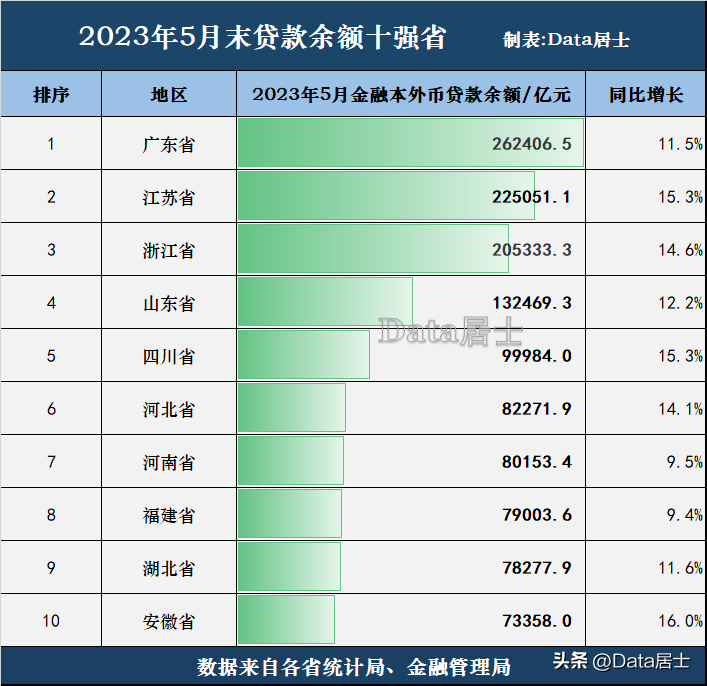Click the '浙江省' cell
The height and width of the screenshot is (686, 707).
[169, 250]
